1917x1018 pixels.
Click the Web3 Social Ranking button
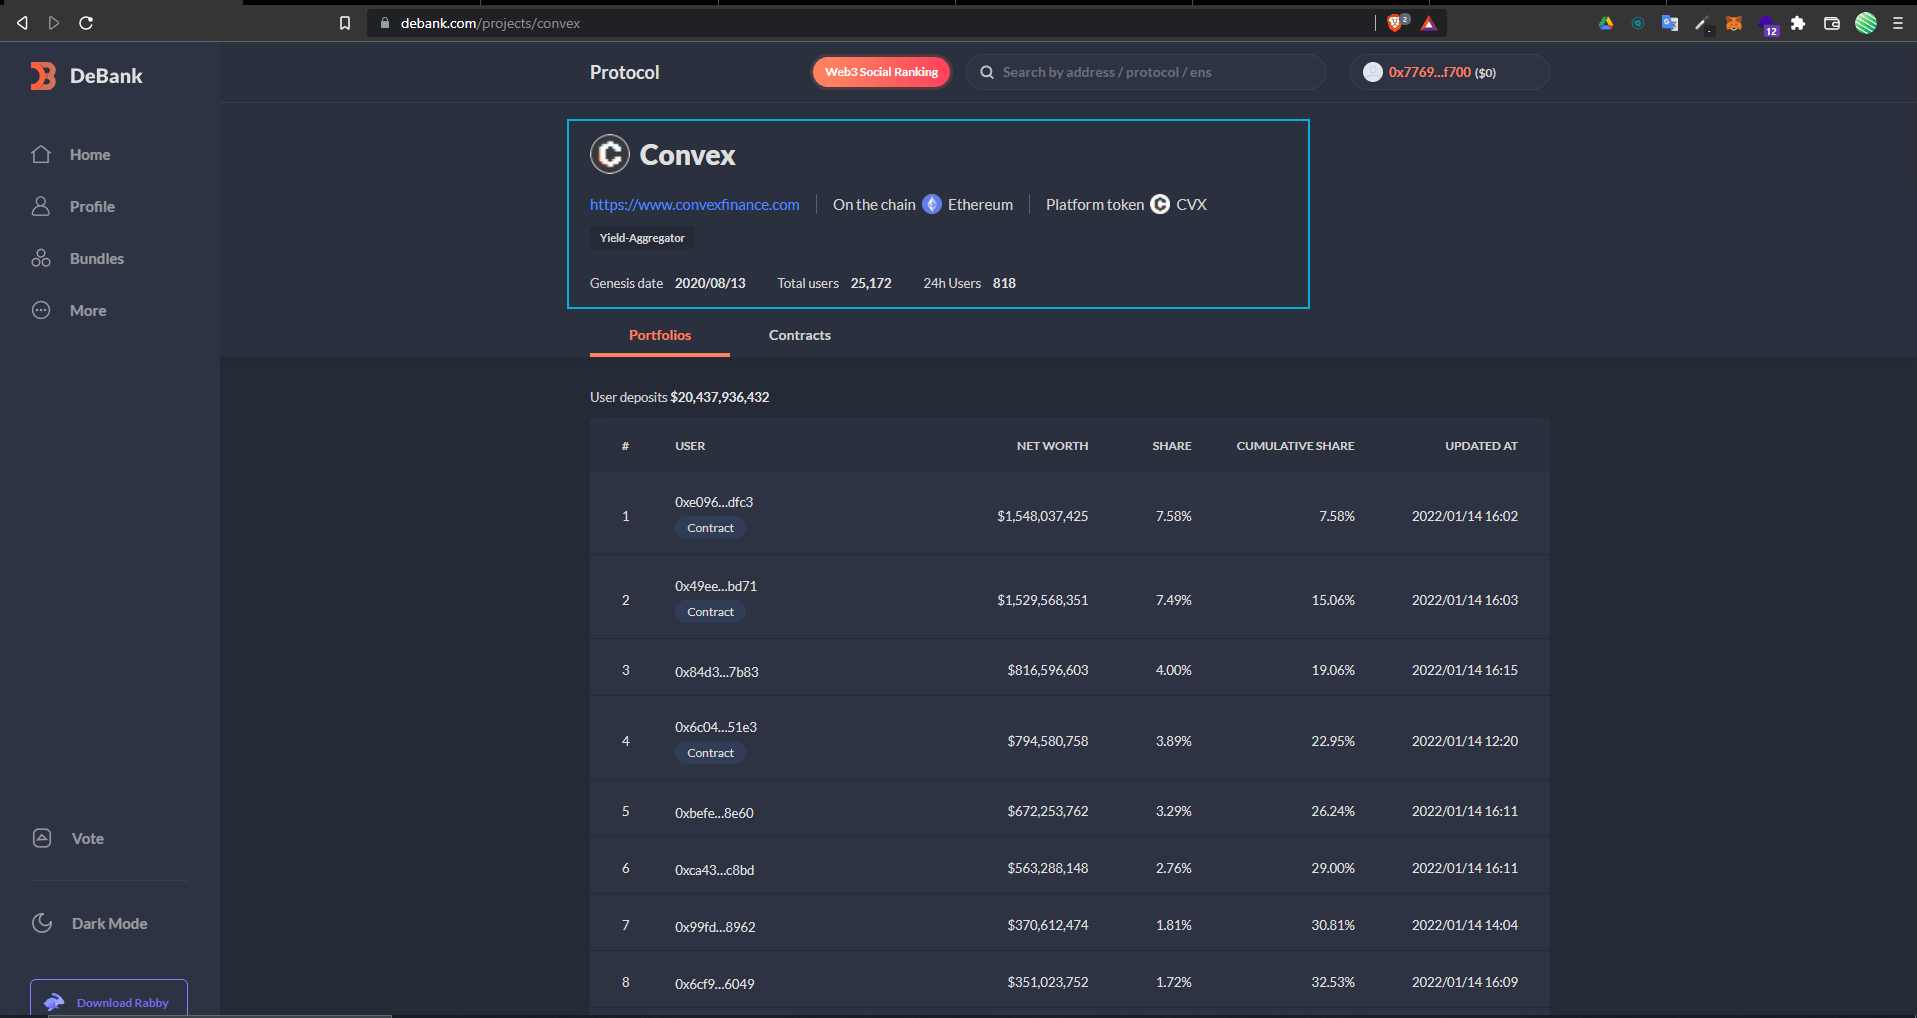[881, 72]
